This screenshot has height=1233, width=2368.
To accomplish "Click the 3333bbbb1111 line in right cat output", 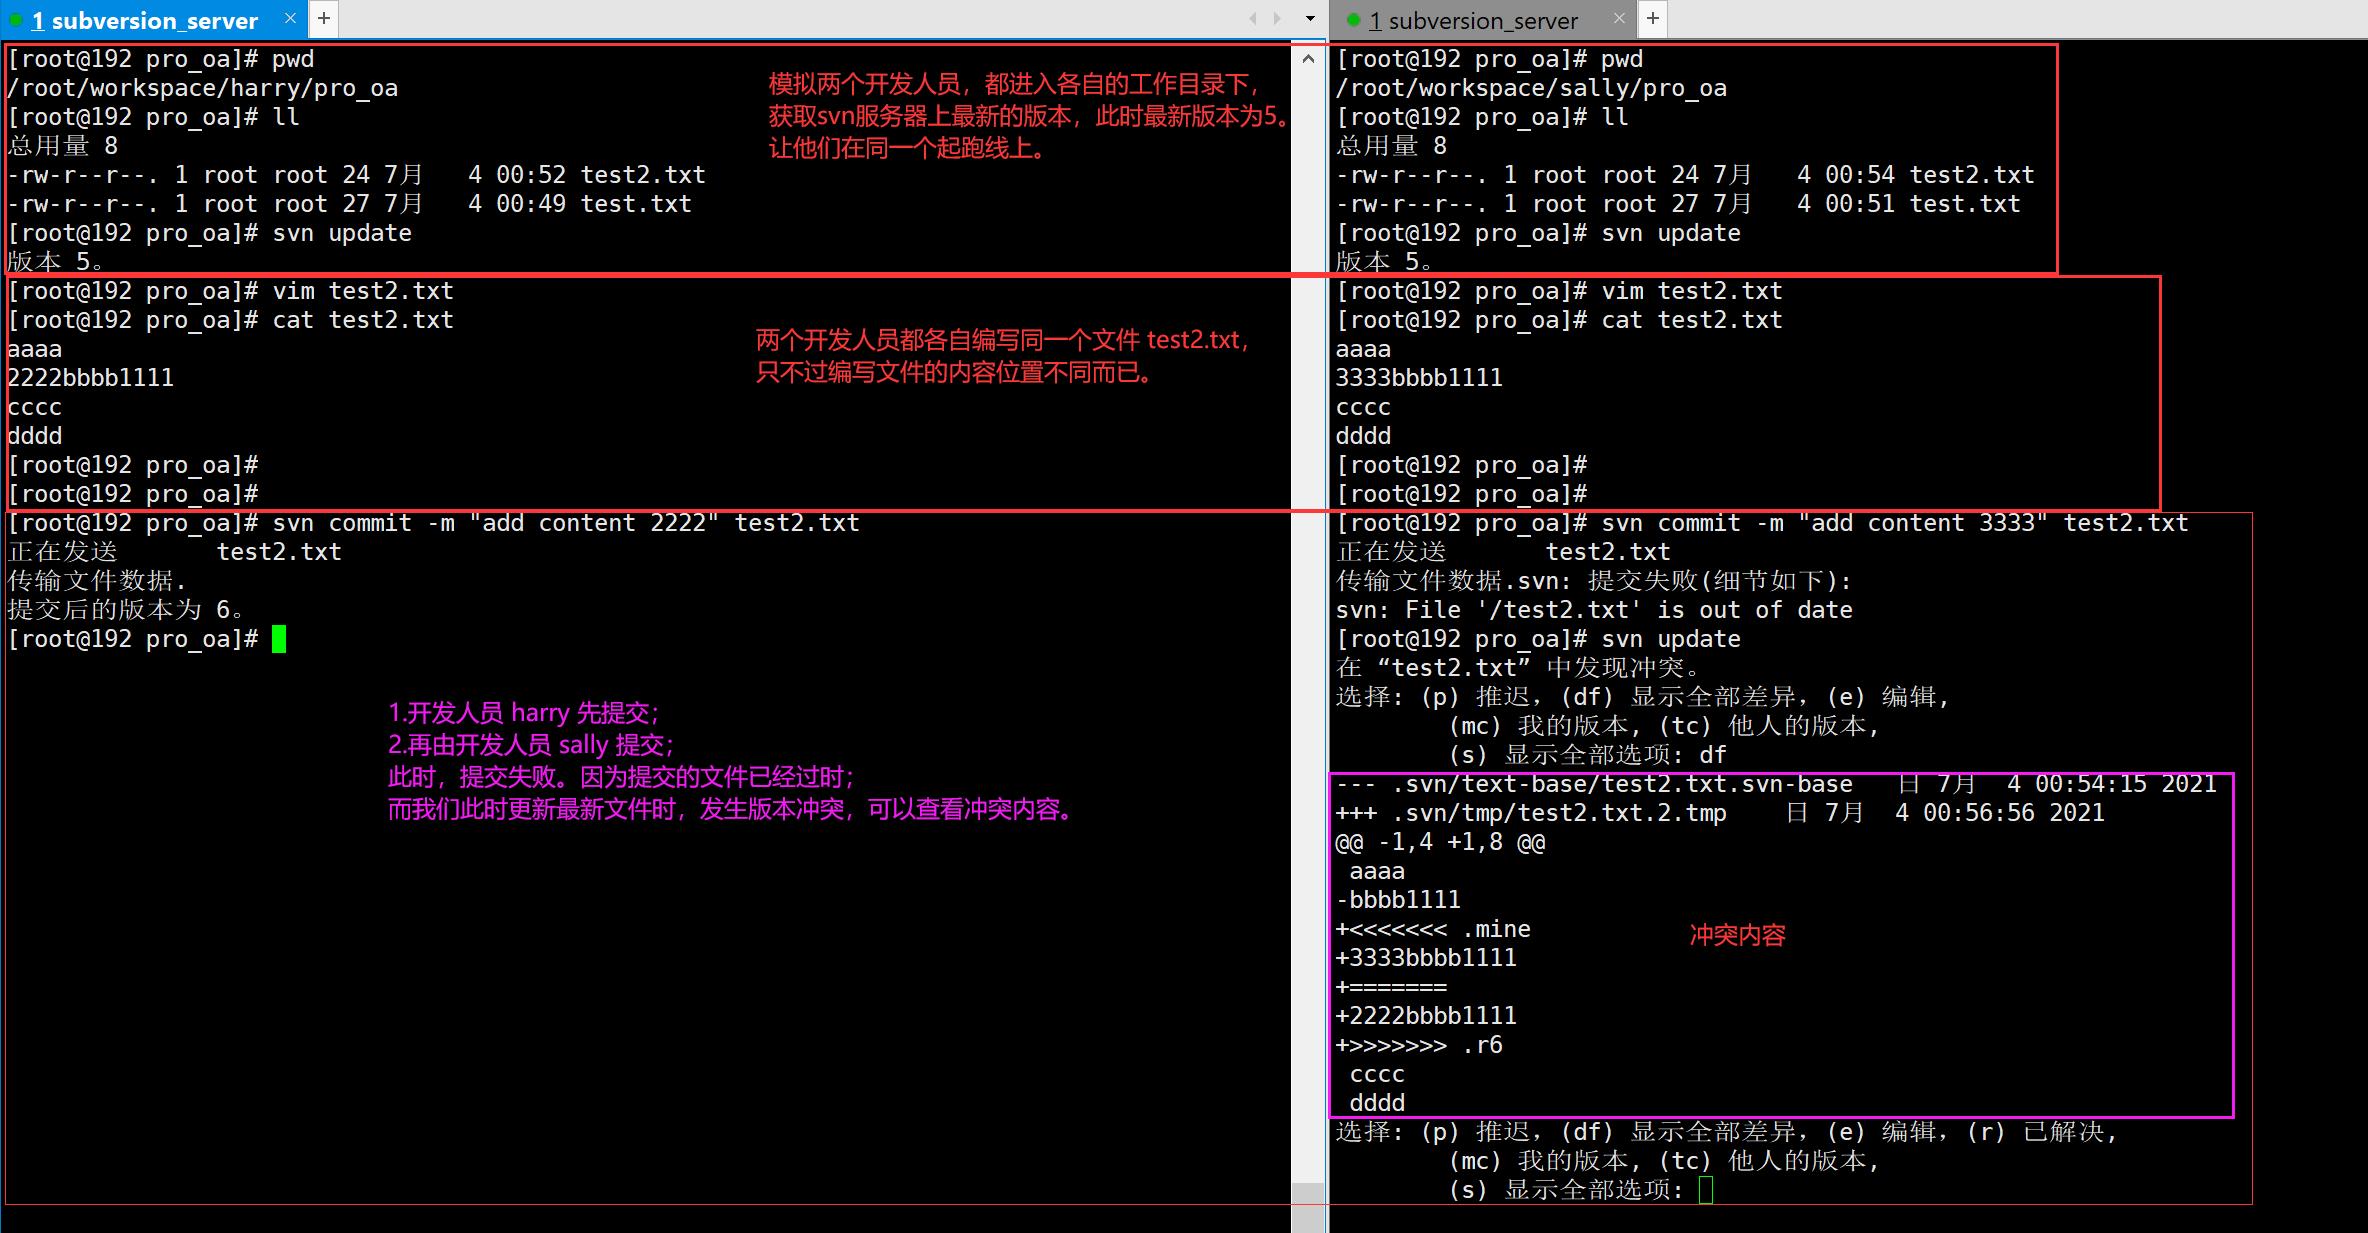I will coord(1419,378).
